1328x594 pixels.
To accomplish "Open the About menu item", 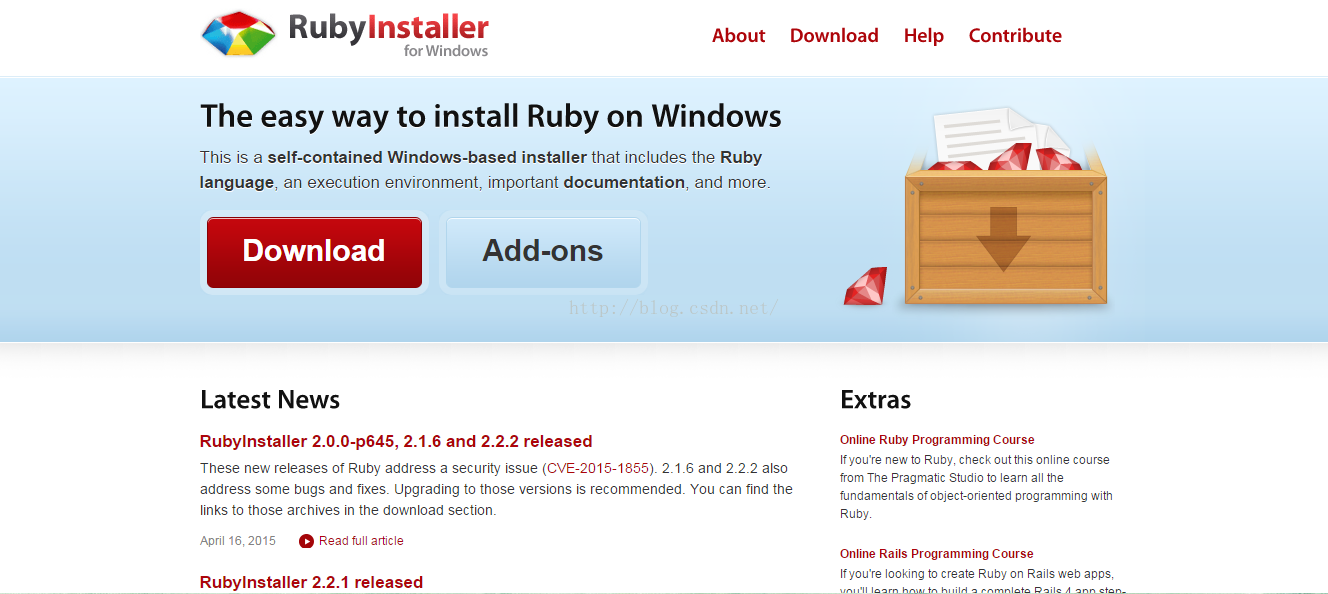I will 738,35.
